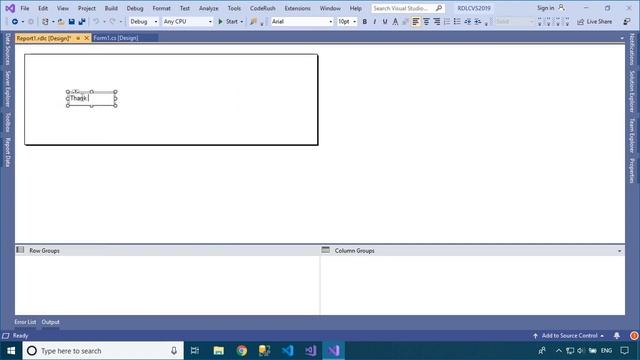The width and height of the screenshot is (640, 360).
Task: Click the Redo toolbar icon
Action: [x=112, y=22]
